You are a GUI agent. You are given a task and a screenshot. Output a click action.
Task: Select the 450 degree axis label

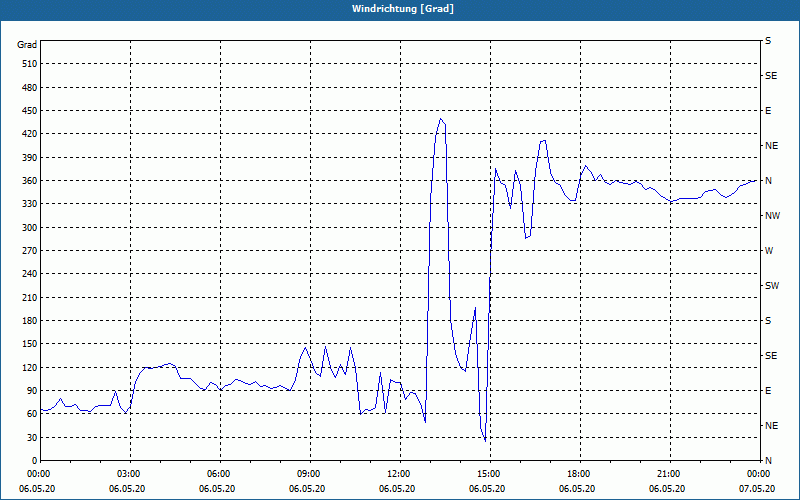pyautogui.click(x=30, y=111)
